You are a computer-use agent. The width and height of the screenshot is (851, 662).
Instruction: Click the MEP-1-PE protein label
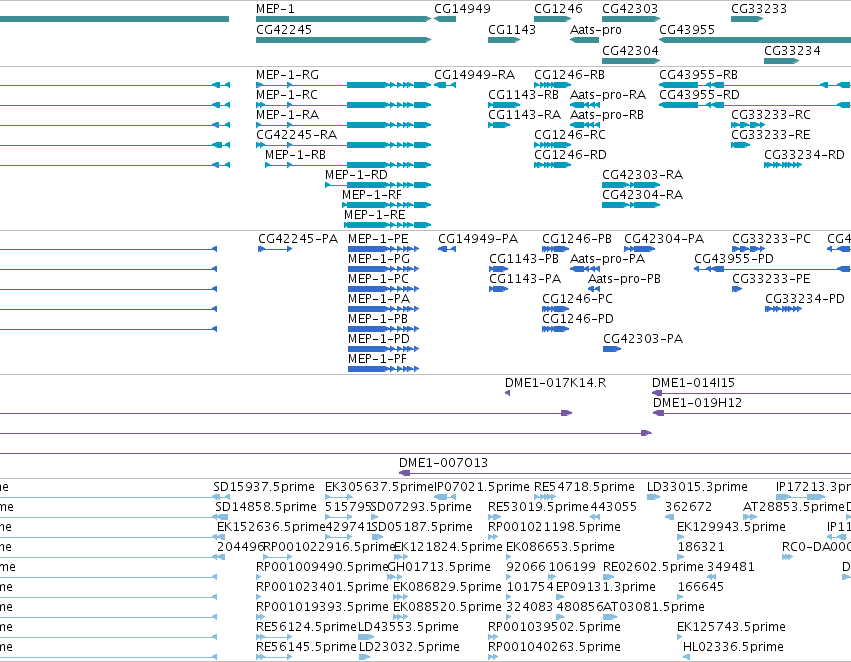pyautogui.click(x=378, y=239)
